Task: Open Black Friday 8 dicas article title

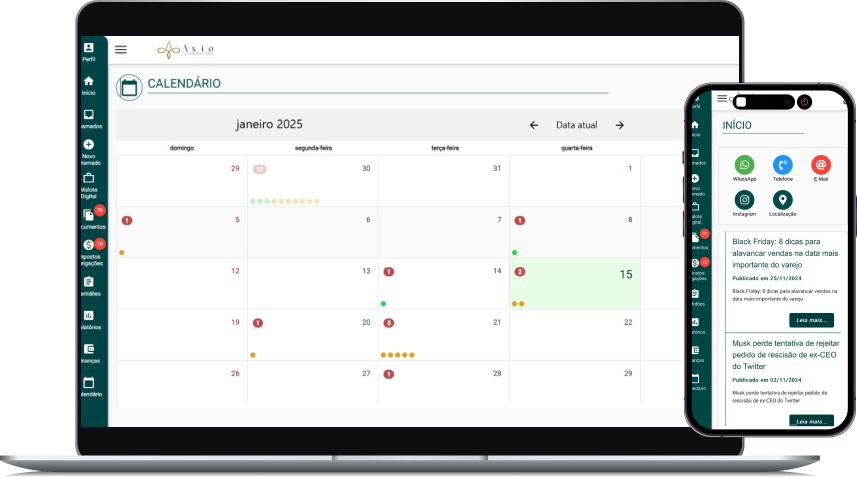Action: [785, 253]
